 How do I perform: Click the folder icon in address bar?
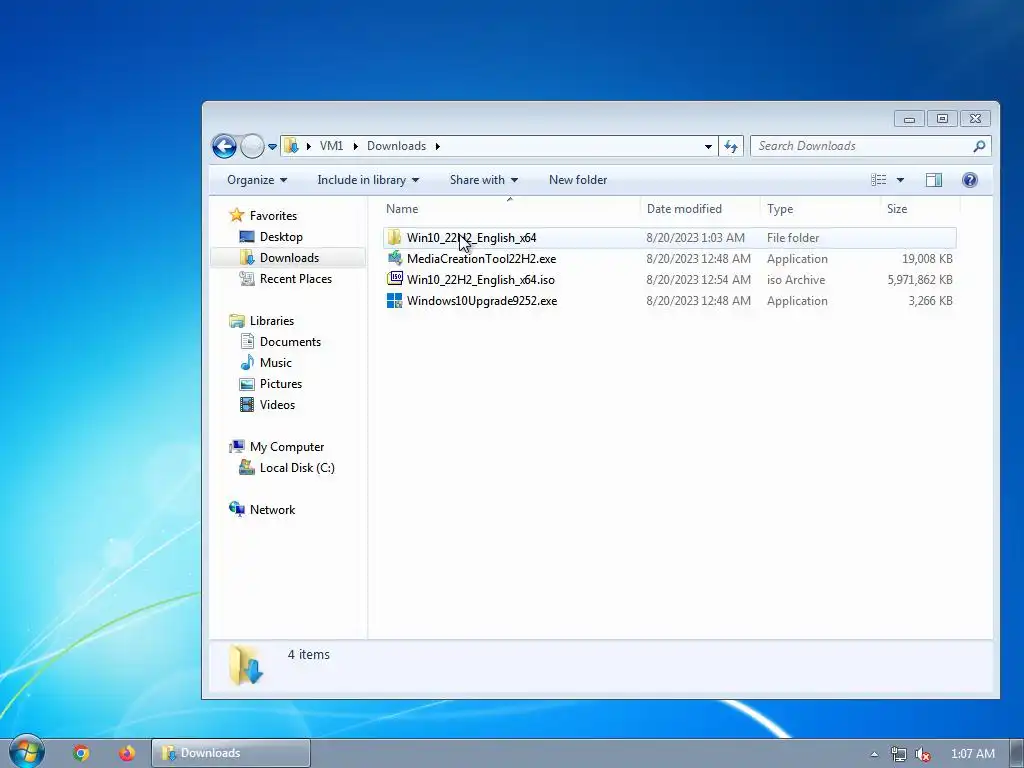click(x=291, y=146)
